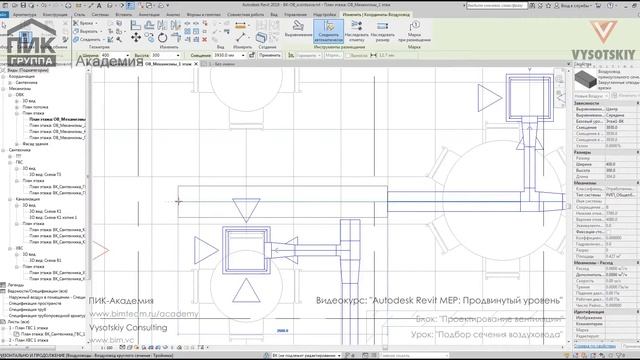The width and height of the screenshot is (640, 360).
Task: Click the Mirror pick axis icon
Action: click(x=162, y=25)
